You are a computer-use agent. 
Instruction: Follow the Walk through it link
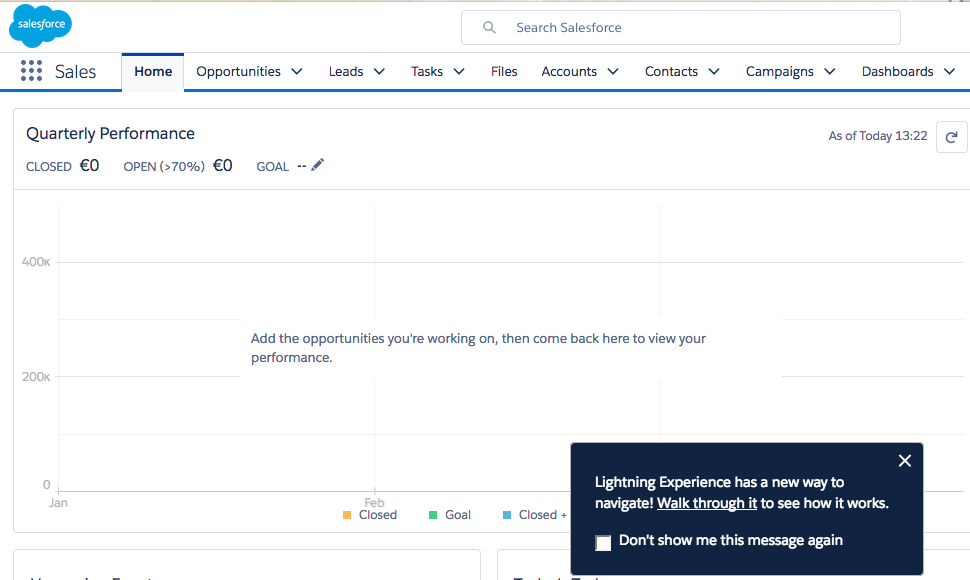click(706, 503)
